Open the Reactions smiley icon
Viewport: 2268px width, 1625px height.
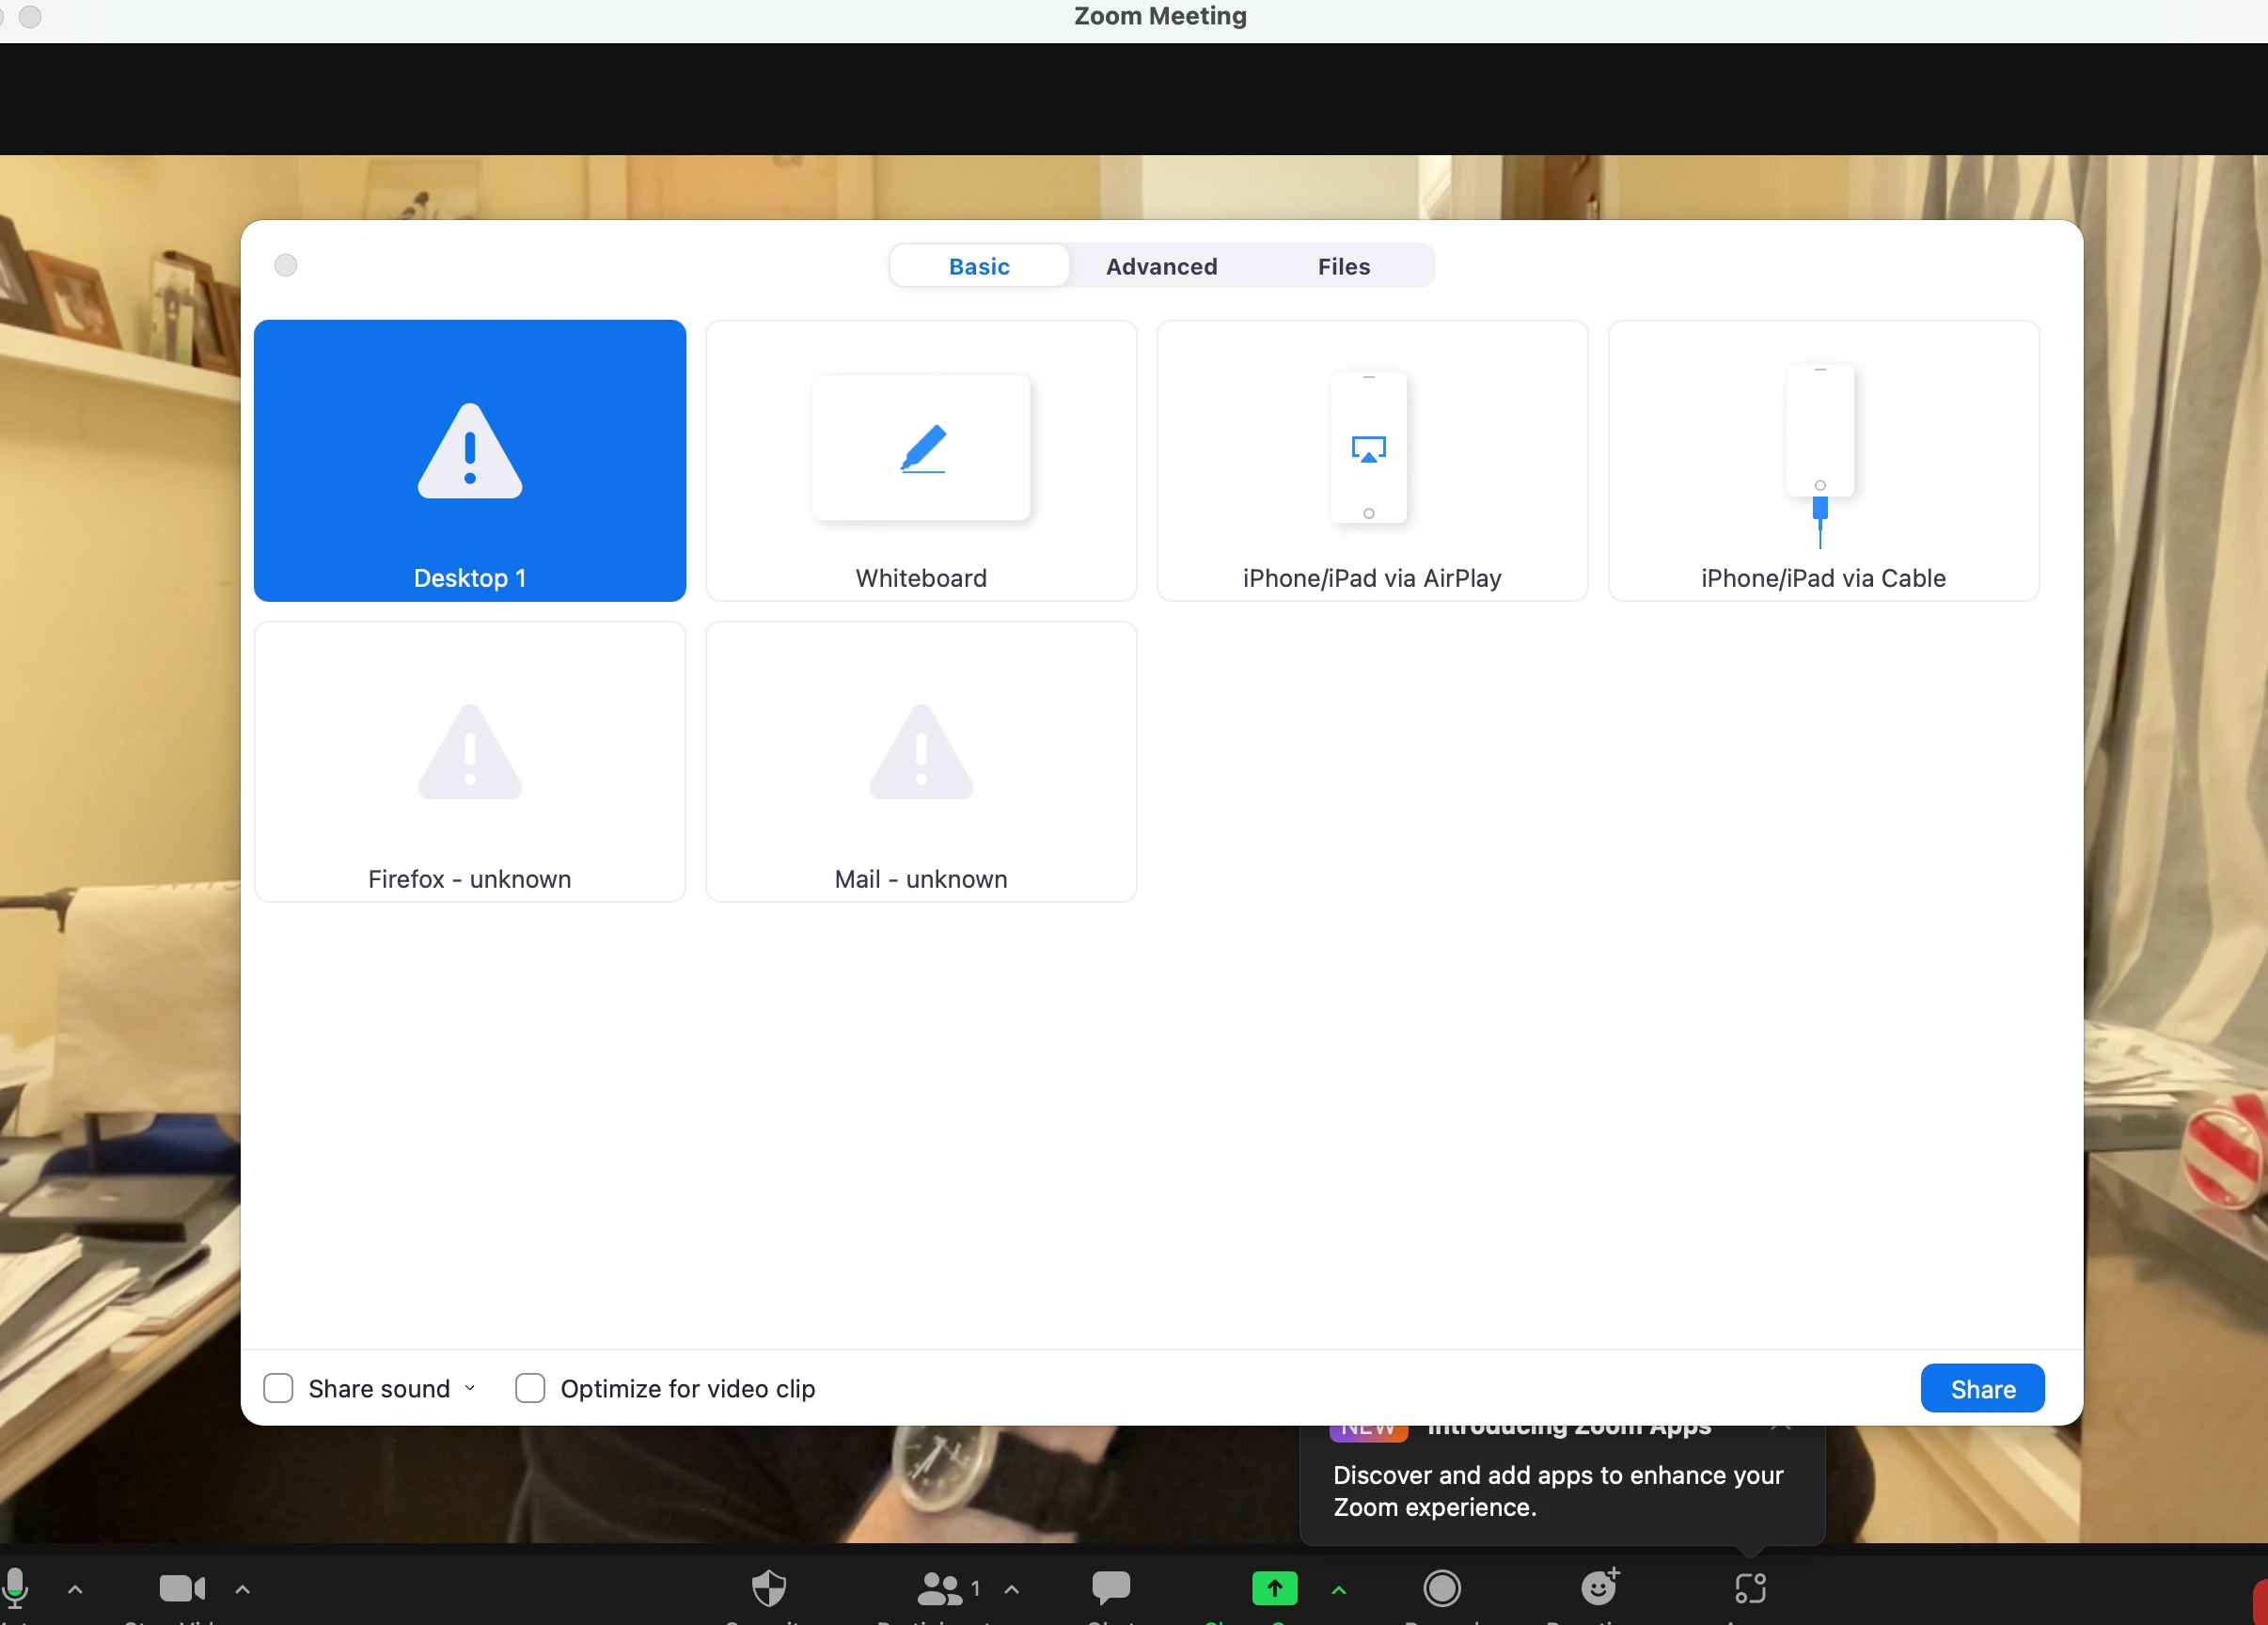tap(1598, 1588)
